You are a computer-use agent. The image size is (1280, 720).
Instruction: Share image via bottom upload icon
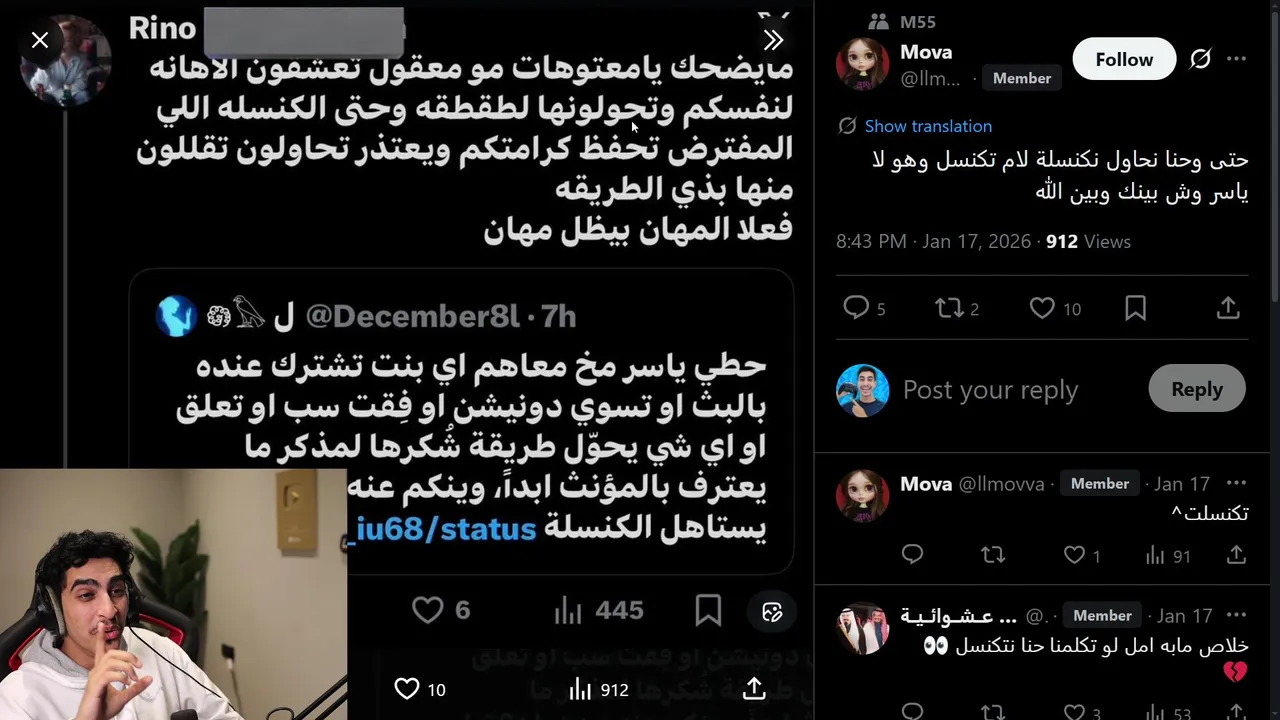754,688
